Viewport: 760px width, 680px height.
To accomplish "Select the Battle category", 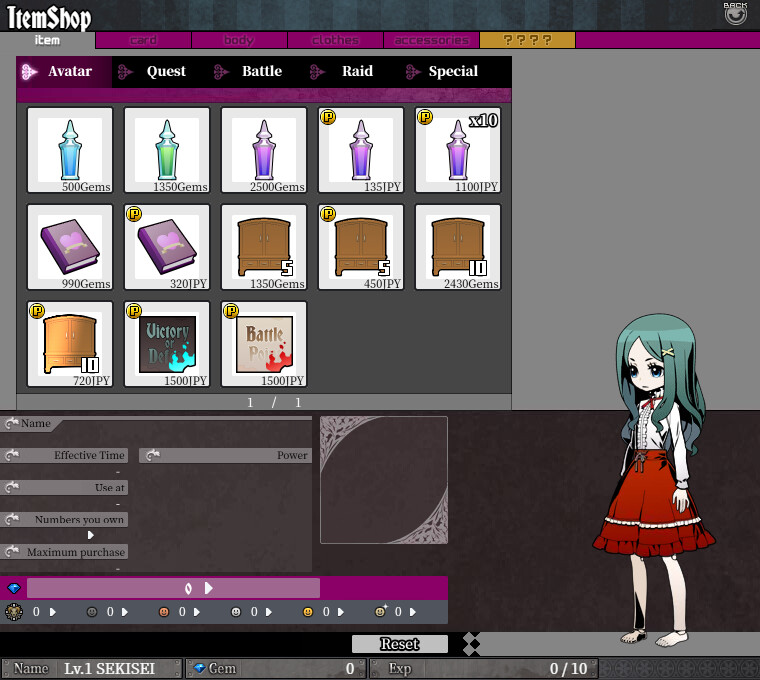I will coord(256,72).
